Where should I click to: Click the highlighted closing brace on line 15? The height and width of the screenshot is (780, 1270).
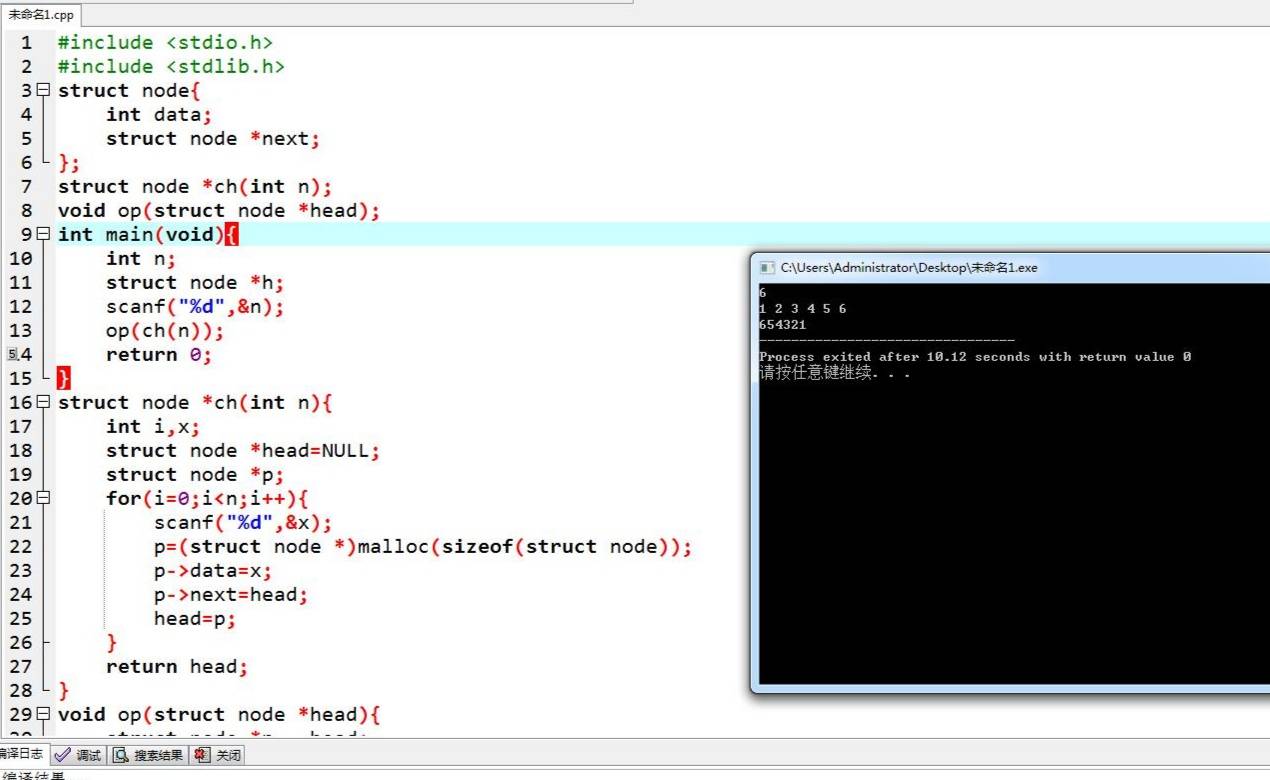click(x=64, y=378)
